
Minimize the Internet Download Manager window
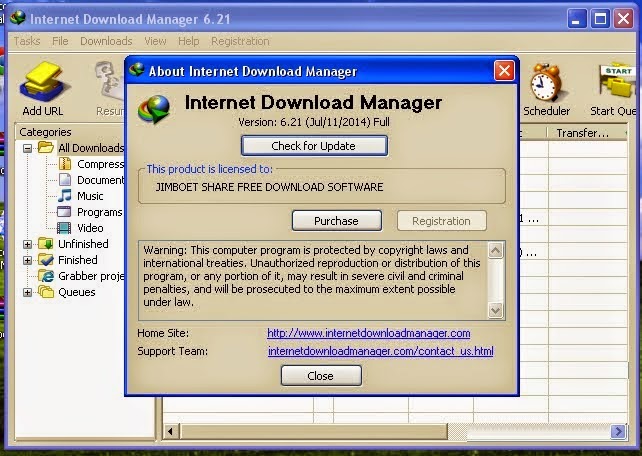pos(577,19)
